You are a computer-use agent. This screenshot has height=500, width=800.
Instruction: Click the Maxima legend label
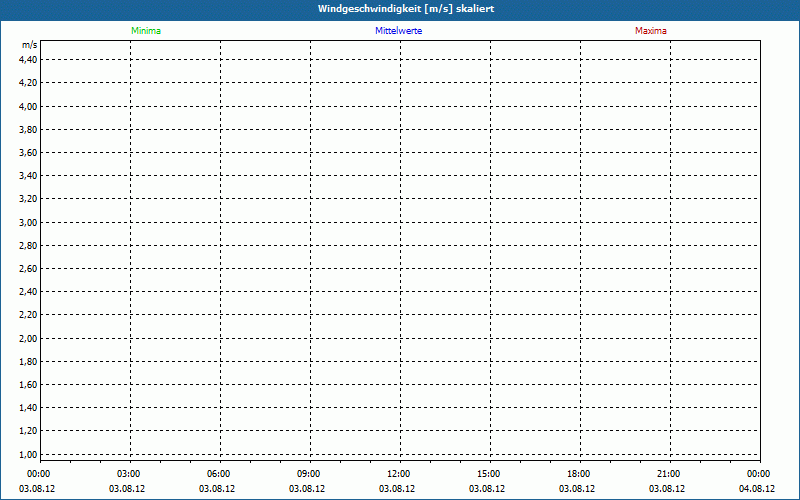point(650,31)
